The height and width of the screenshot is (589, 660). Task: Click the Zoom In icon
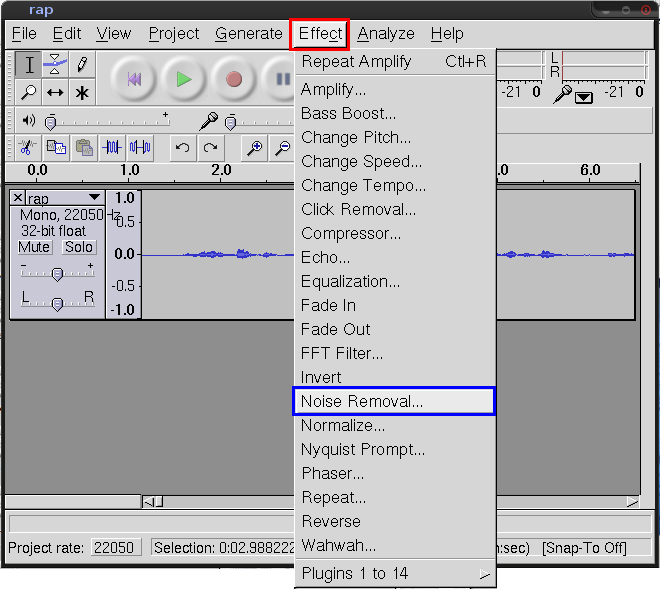(254, 147)
